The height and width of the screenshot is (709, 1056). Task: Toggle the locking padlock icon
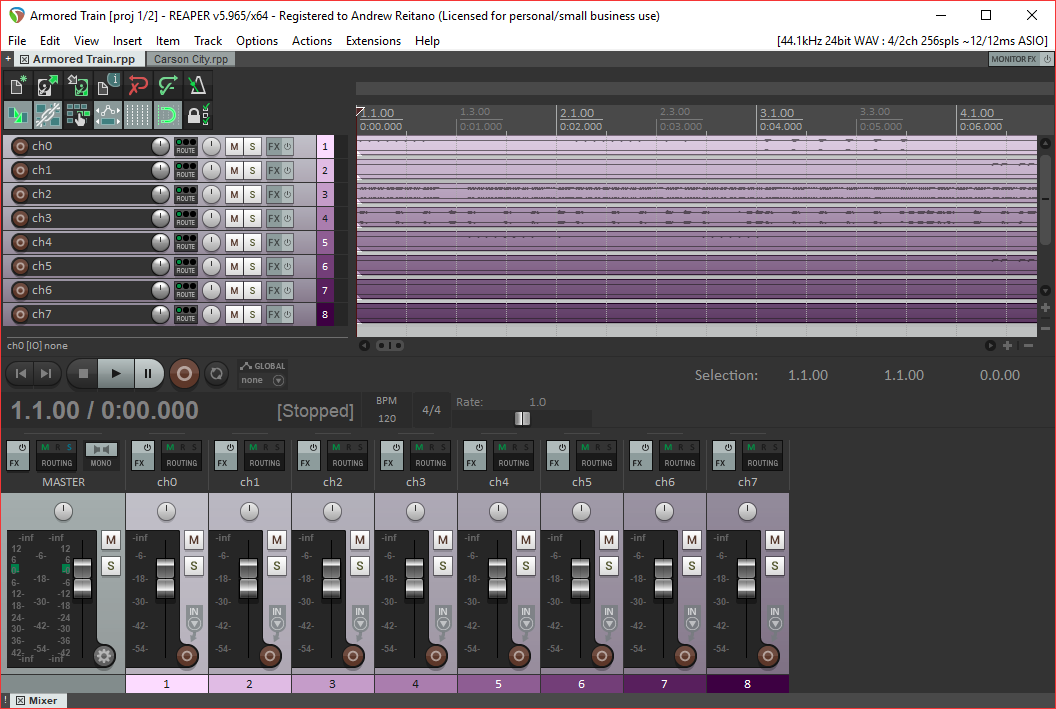pyautogui.click(x=196, y=115)
